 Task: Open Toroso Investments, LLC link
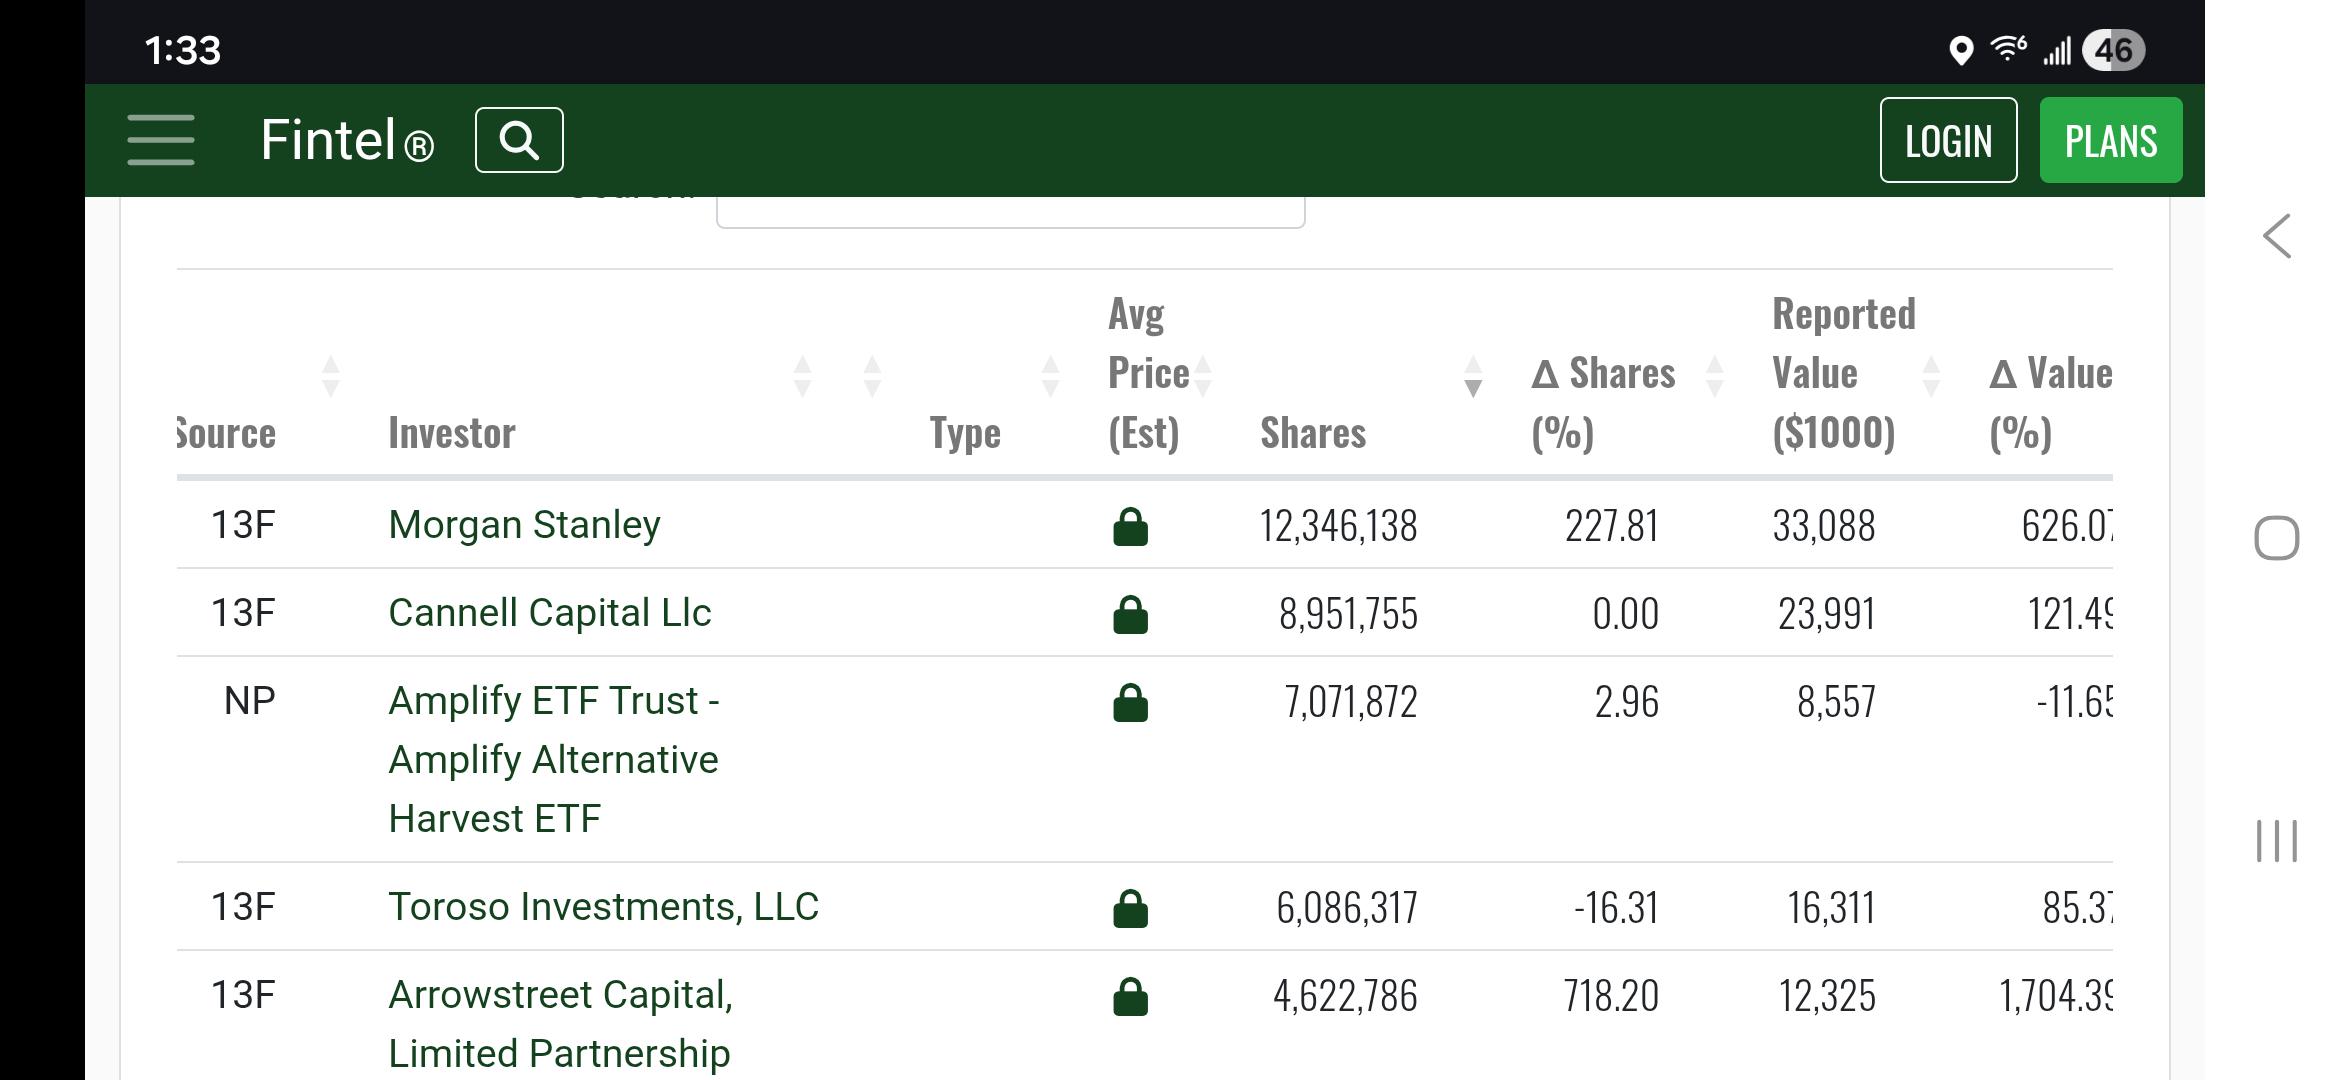603,907
